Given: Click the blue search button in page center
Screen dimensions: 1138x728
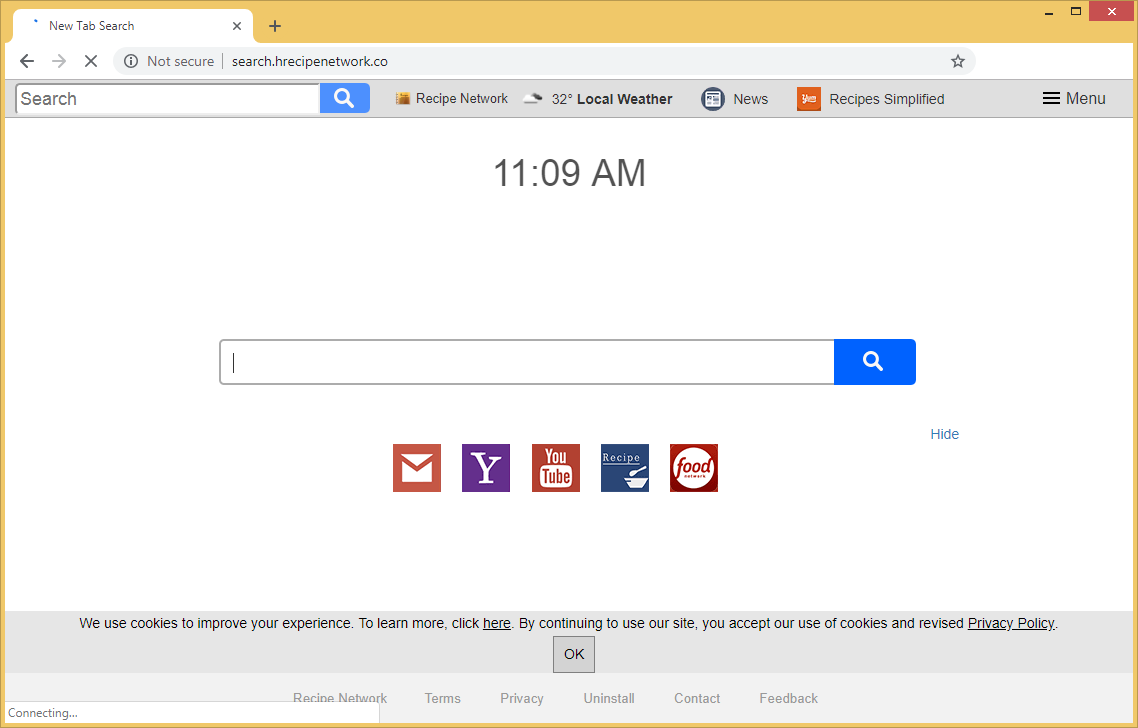Looking at the screenshot, I should pos(874,362).
